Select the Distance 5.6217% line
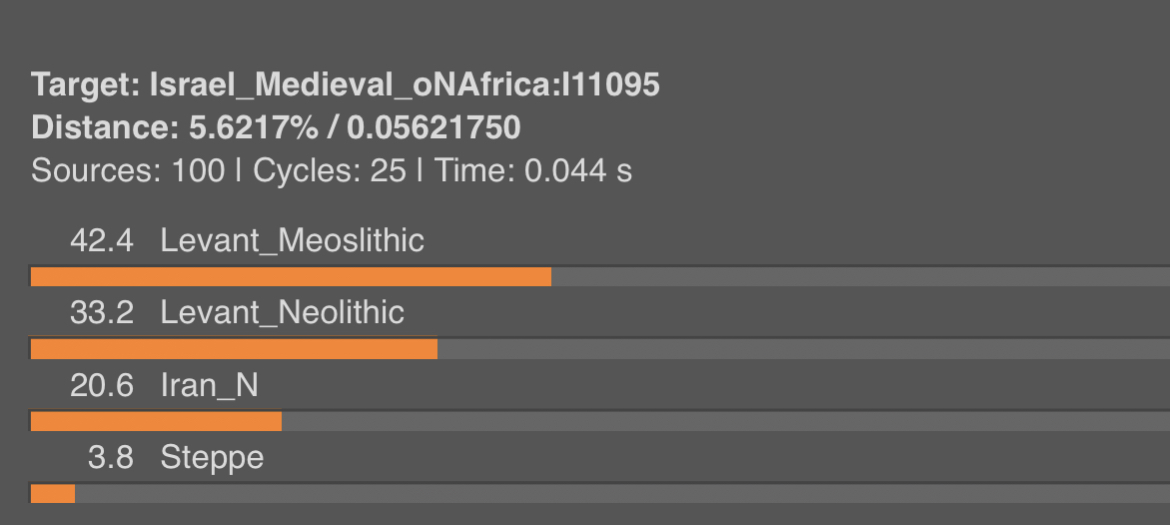The height and width of the screenshot is (525, 1170). 276,128
